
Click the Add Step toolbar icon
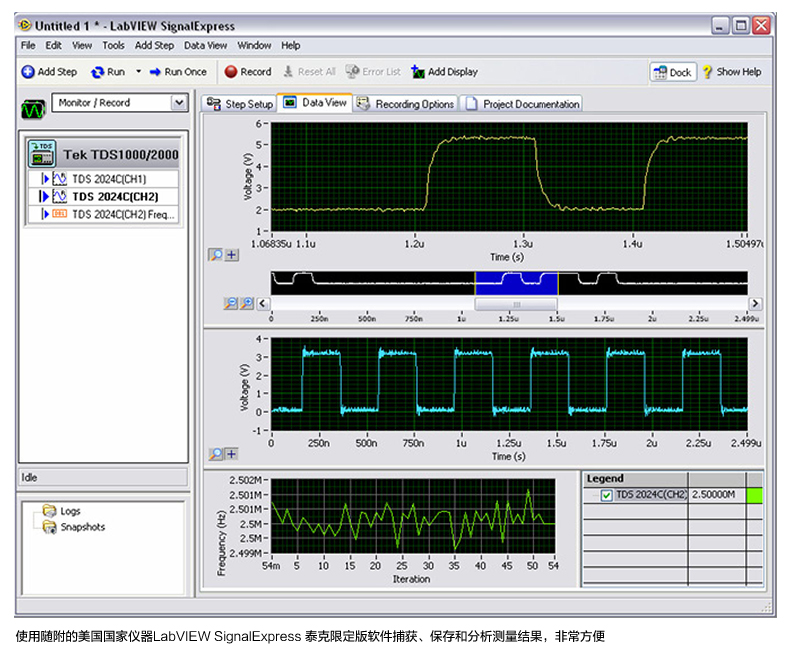coord(28,72)
